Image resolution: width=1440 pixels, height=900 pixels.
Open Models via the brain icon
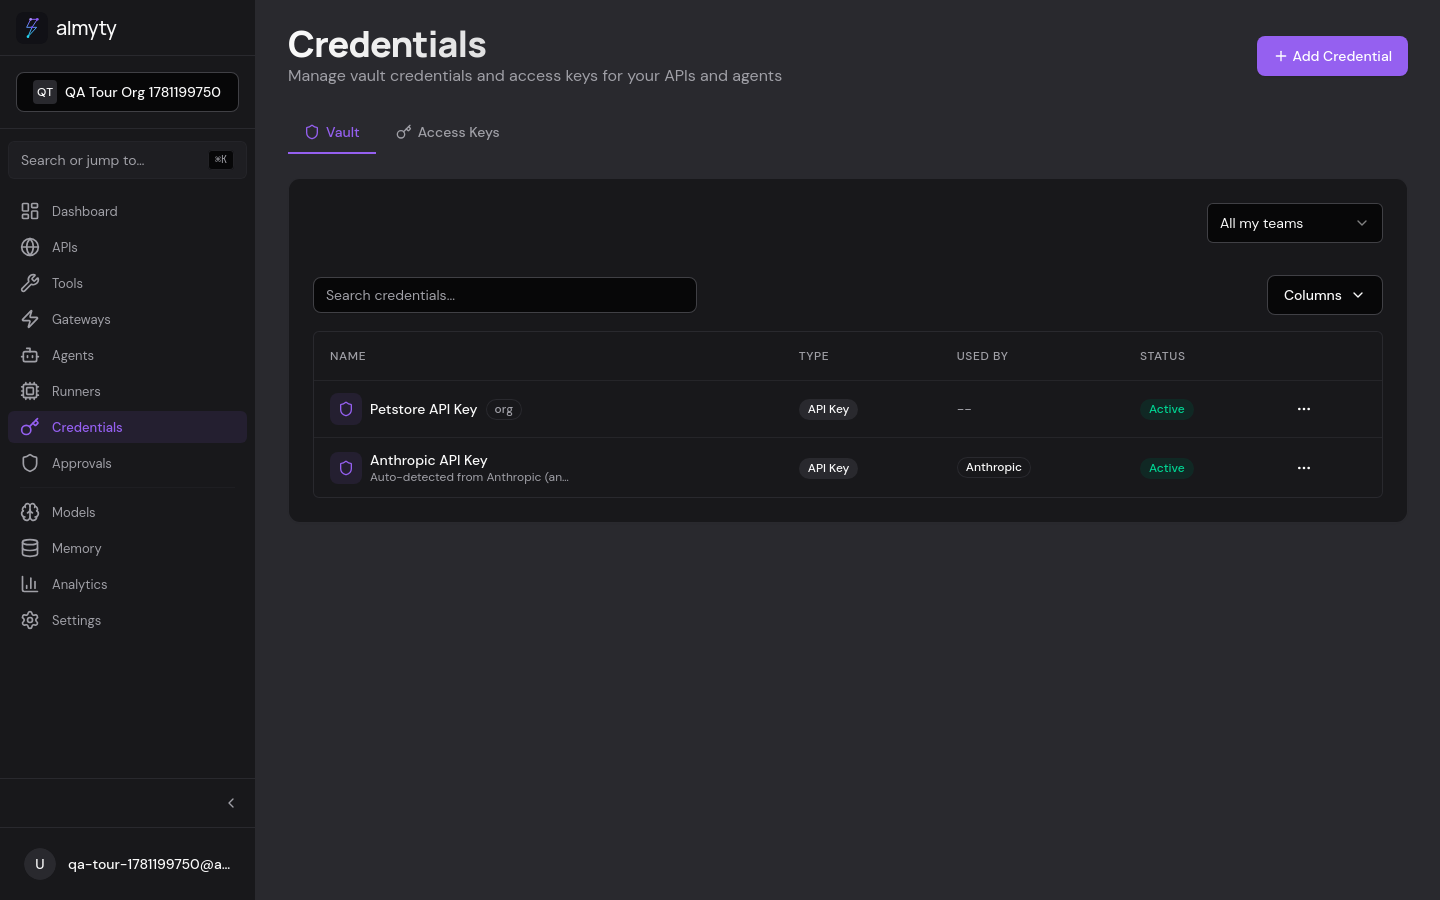tap(30, 512)
